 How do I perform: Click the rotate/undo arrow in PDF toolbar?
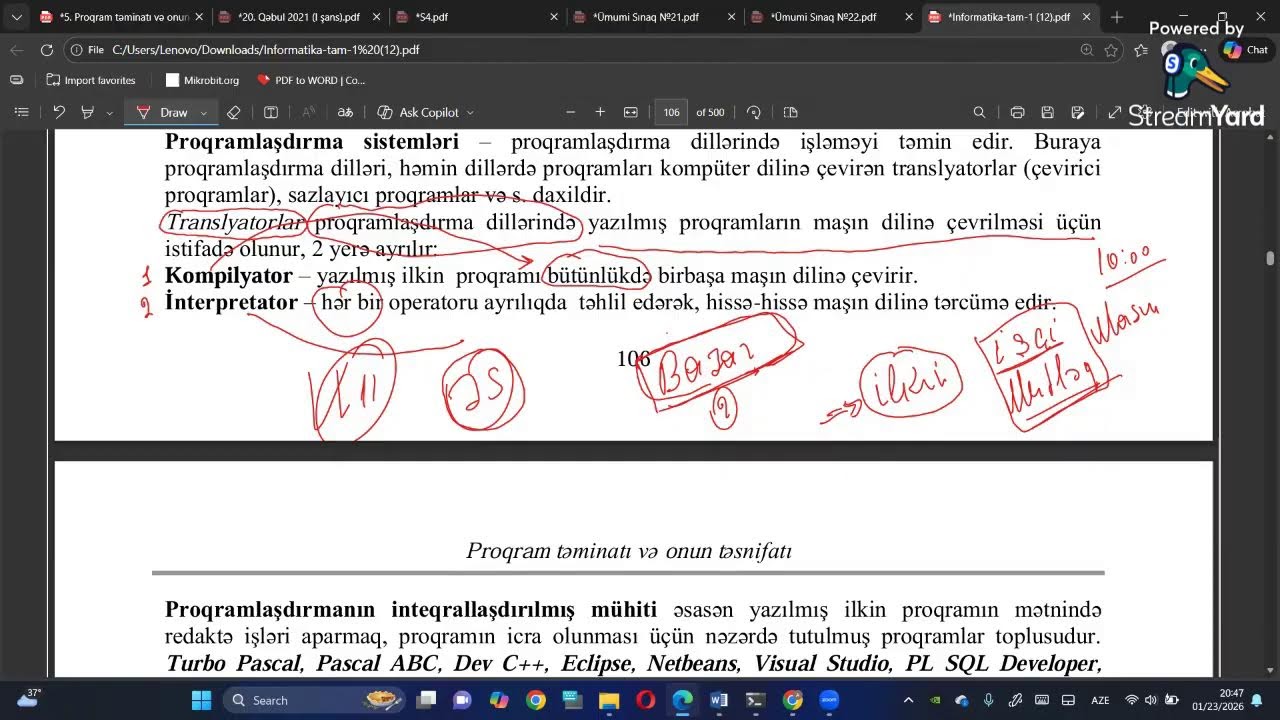click(59, 112)
